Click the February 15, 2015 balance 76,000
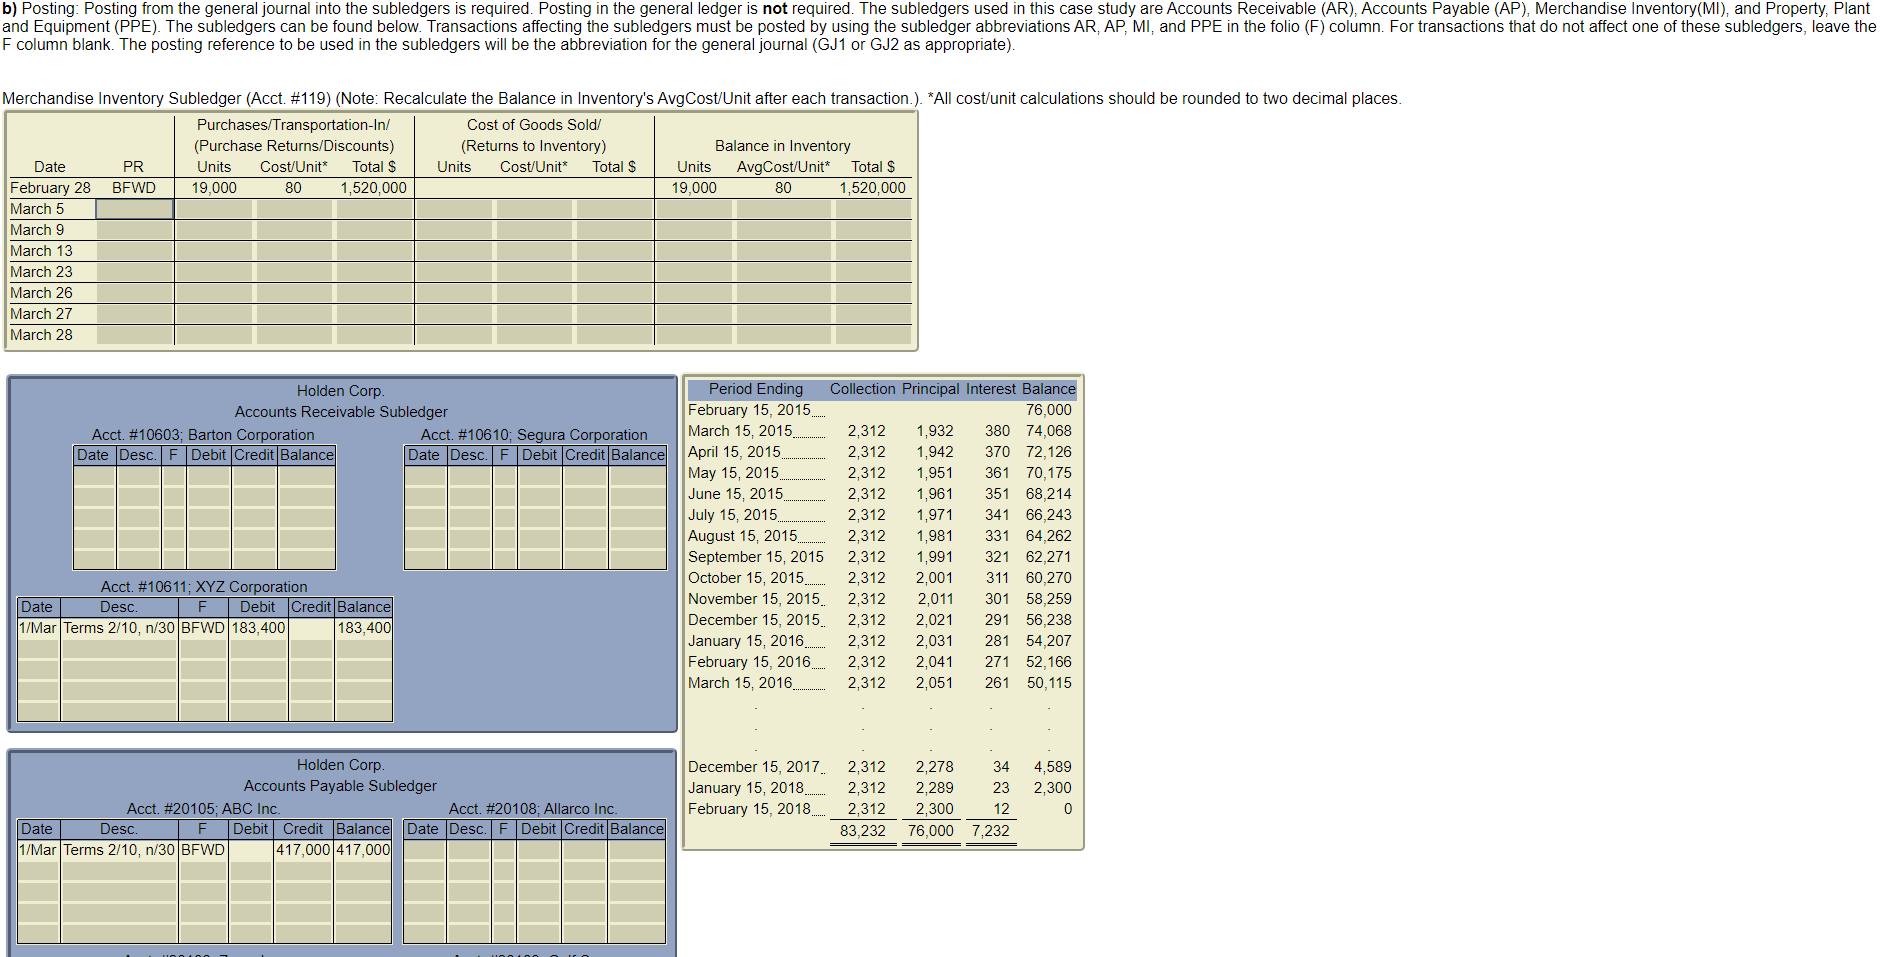The height and width of the screenshot is (957, 1891). [x=1048, y=410]
